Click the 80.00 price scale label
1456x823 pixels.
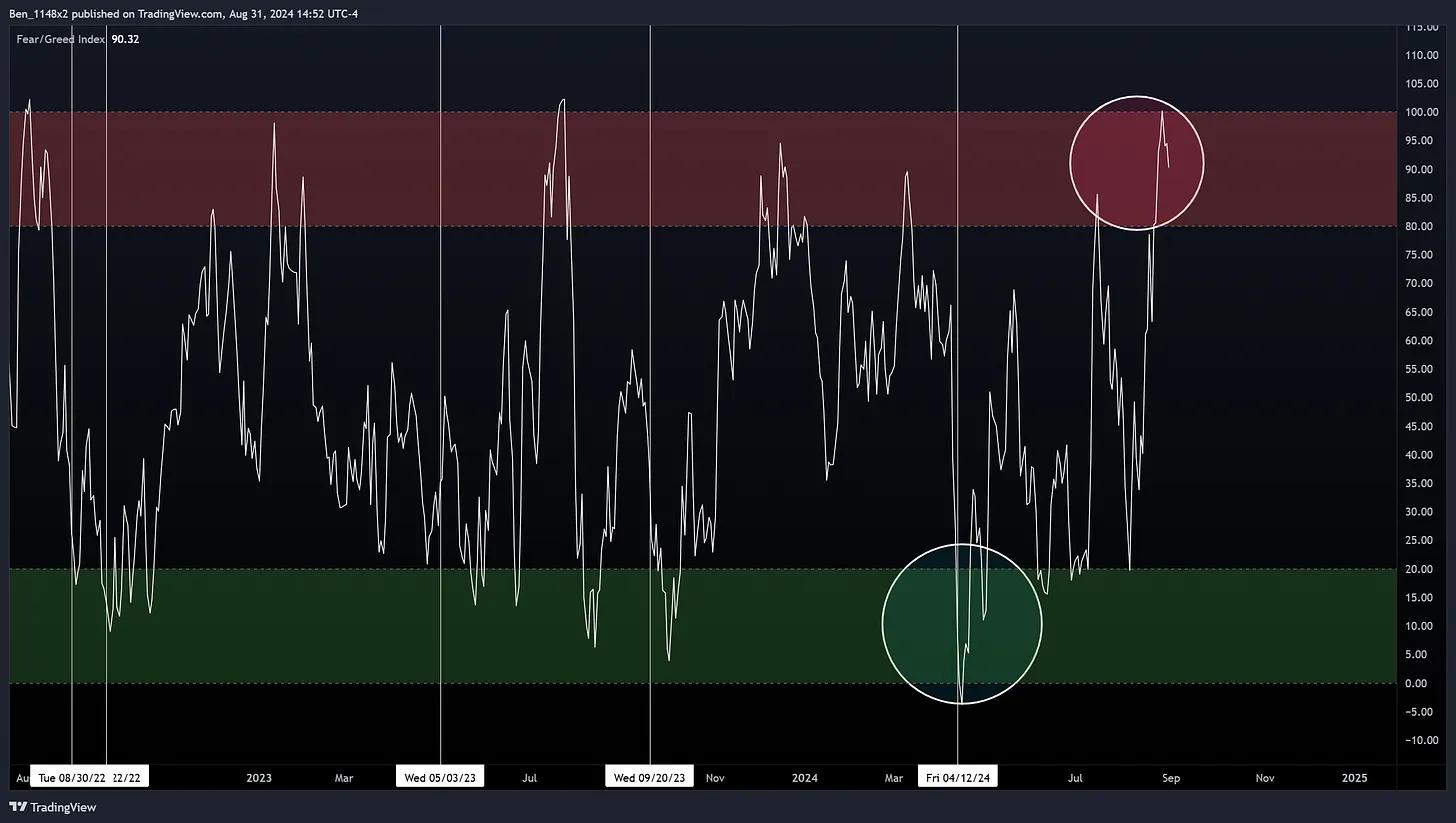pyautogui.click(x=1421, y=226)
